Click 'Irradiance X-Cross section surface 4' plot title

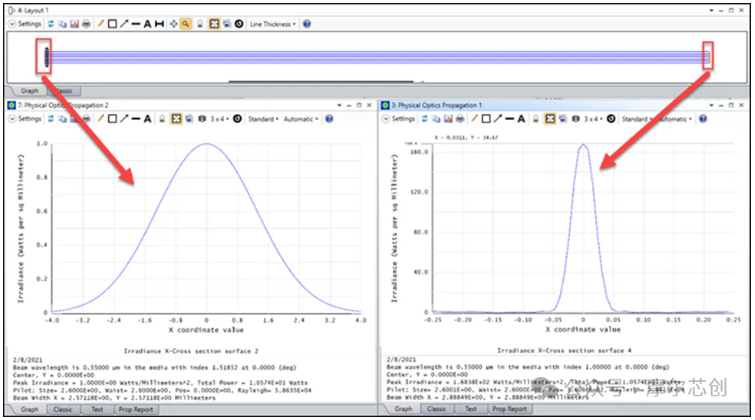(564, 351)
